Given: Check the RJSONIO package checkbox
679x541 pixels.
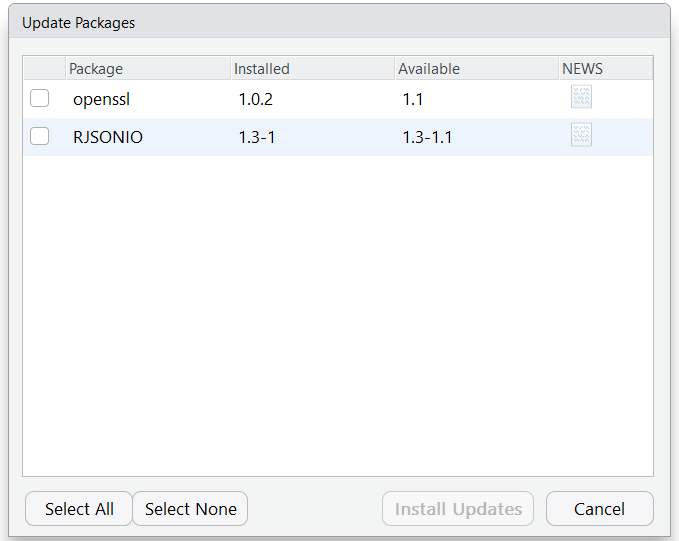Looking at the screenshot, I should click(40, 137).
